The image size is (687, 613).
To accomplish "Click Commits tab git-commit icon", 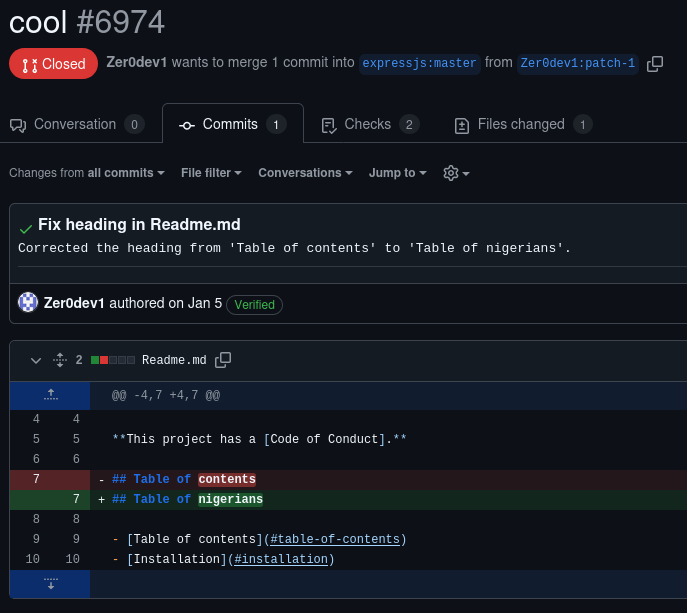I will (x=187, y=126).
